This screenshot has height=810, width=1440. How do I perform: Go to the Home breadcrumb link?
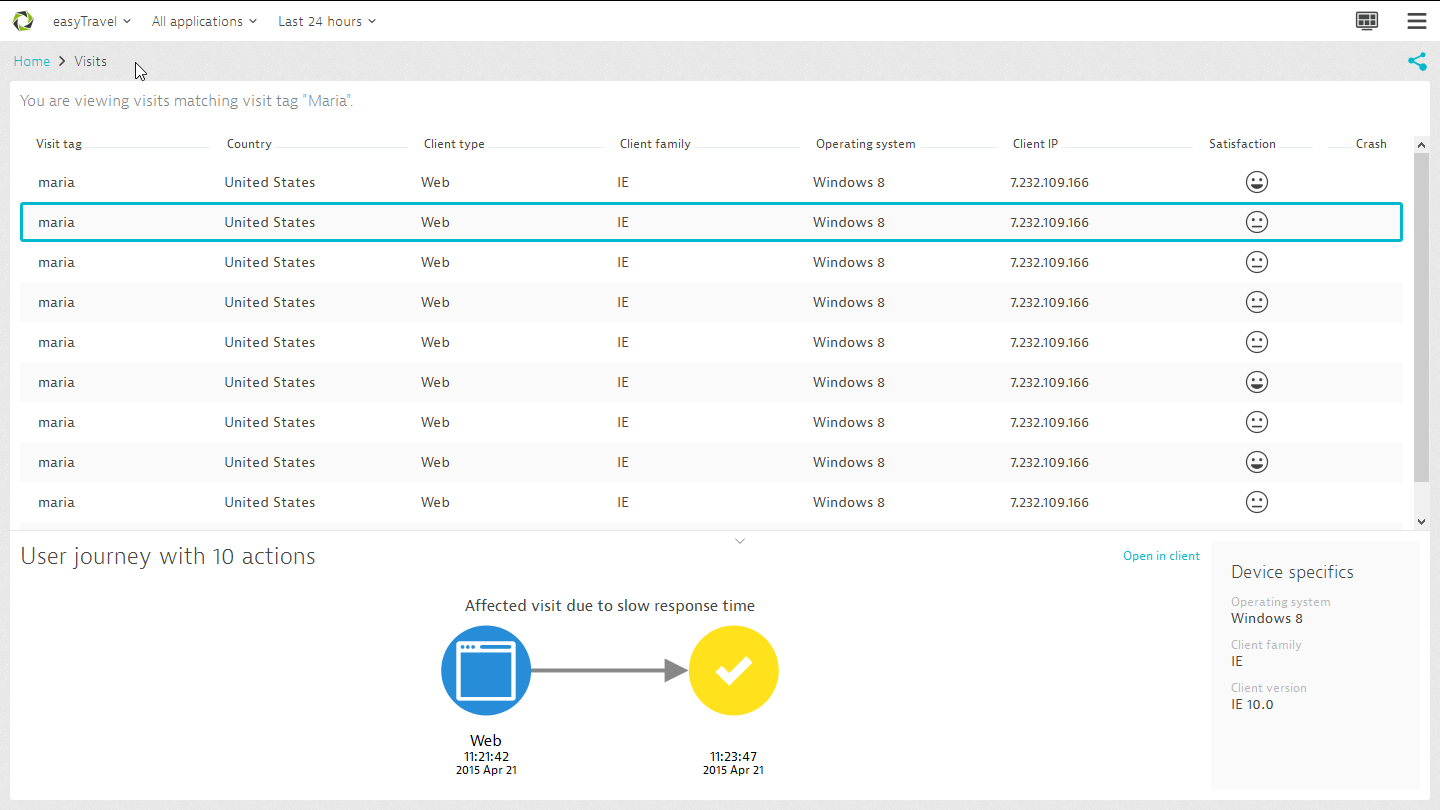(32, 61)
